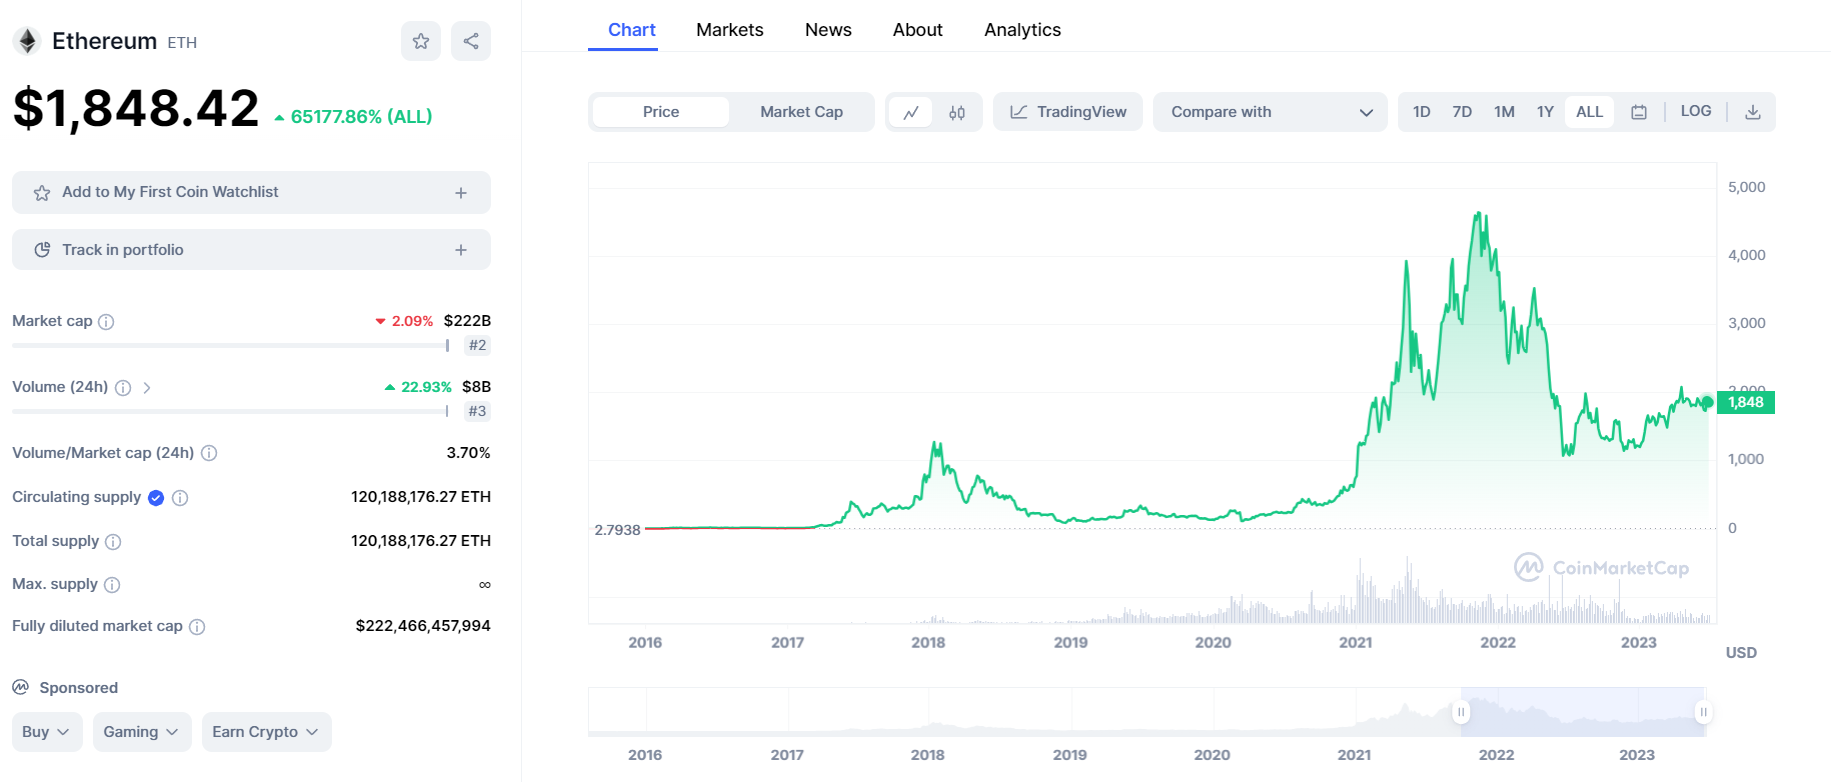Click Fully diluted market cap info icon

click(x=197, y=627)
